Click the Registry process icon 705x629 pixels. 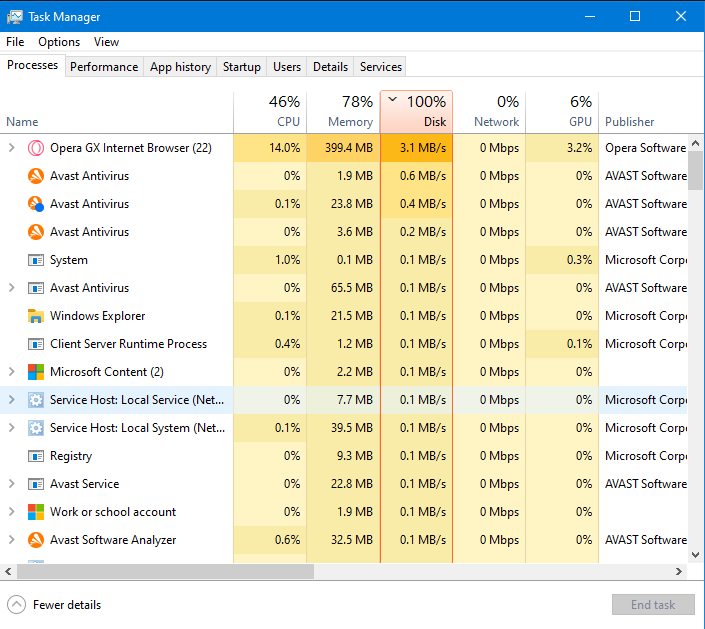36,456
